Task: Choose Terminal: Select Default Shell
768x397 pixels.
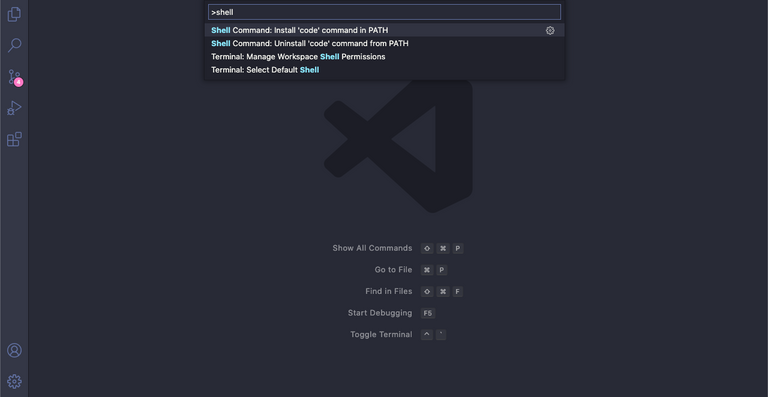Action: 384,70
